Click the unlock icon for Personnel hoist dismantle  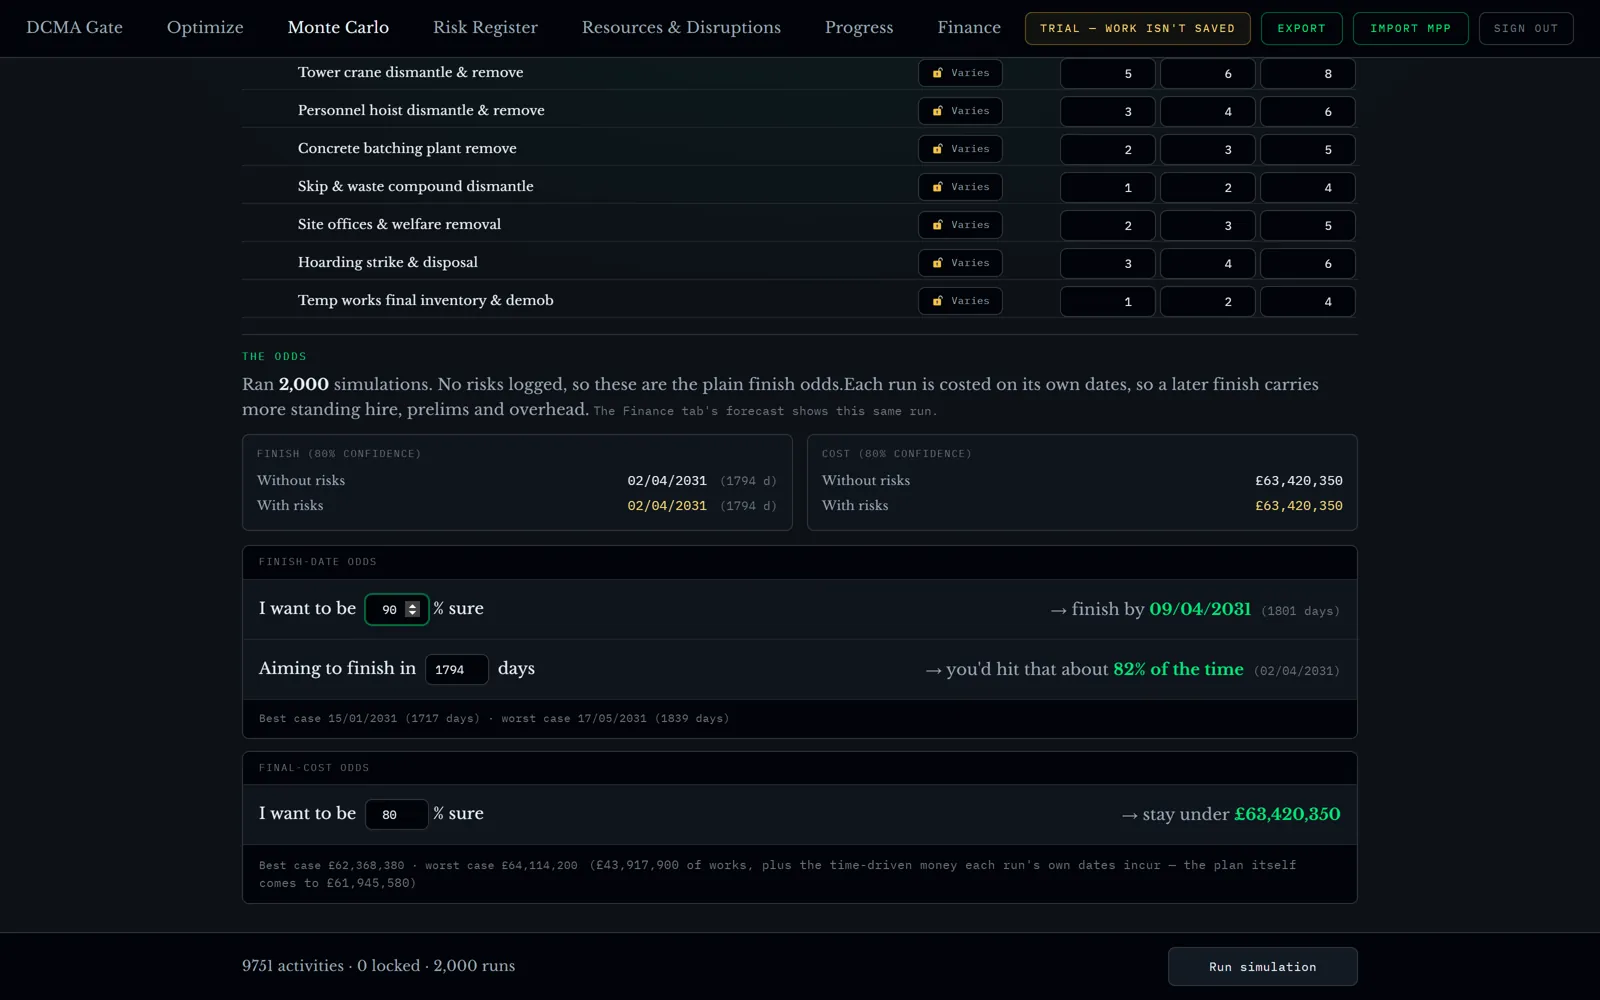(937, 111)
